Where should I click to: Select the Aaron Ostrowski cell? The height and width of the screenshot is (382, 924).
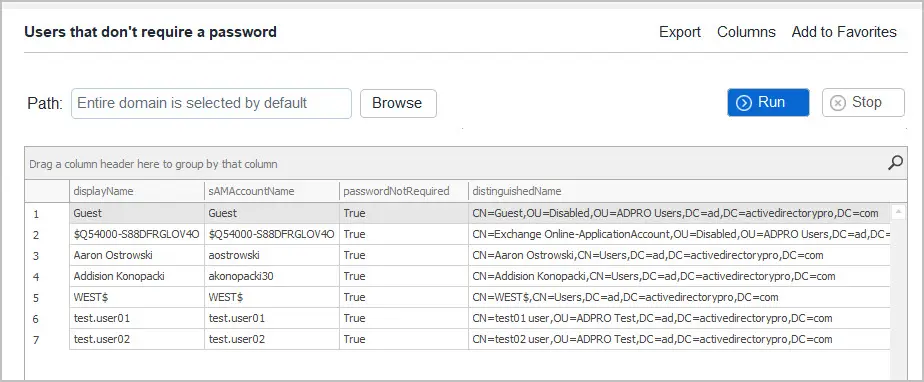point(137,255)
